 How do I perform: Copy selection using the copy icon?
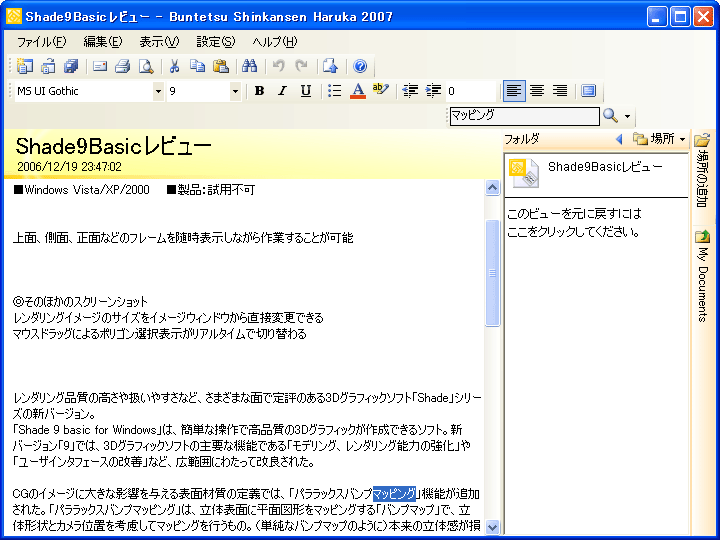click(197, 66)
